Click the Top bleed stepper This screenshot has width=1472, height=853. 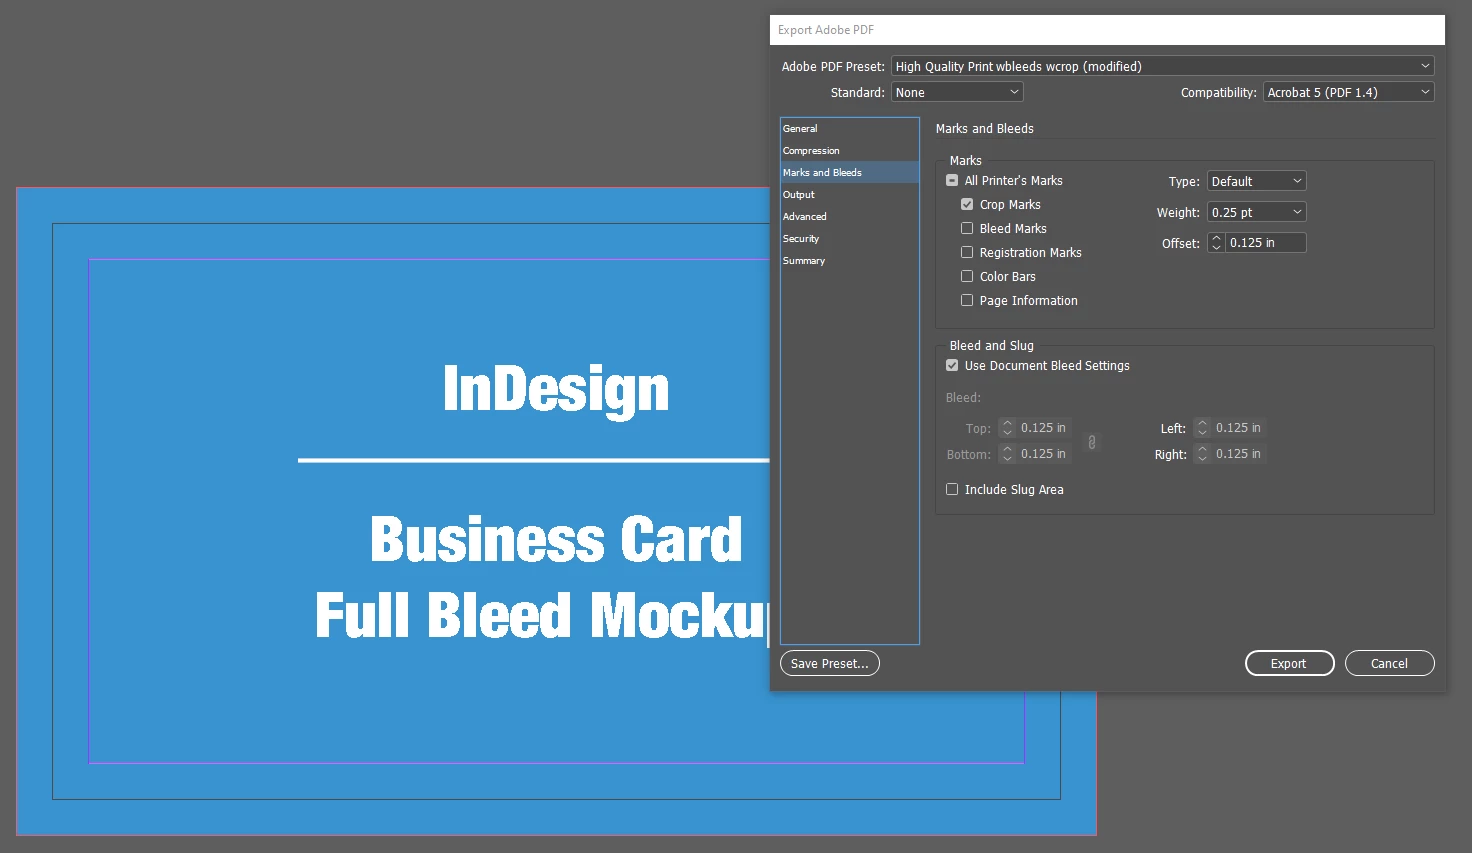pos(1007,428)
